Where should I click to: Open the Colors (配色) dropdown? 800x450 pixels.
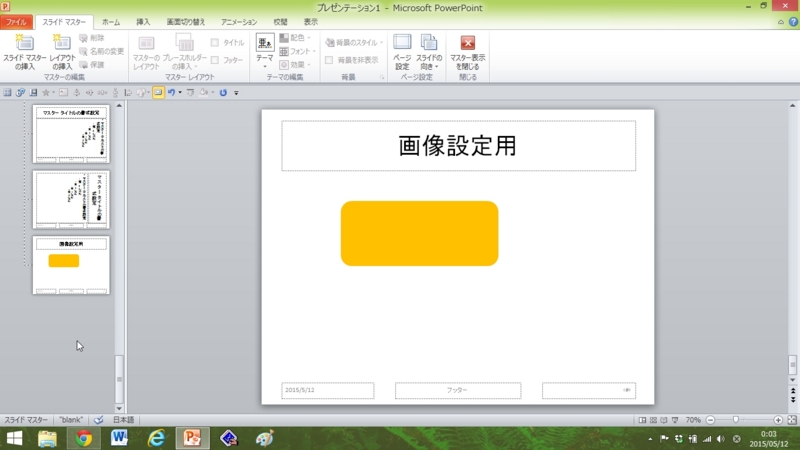click(295, 38)
